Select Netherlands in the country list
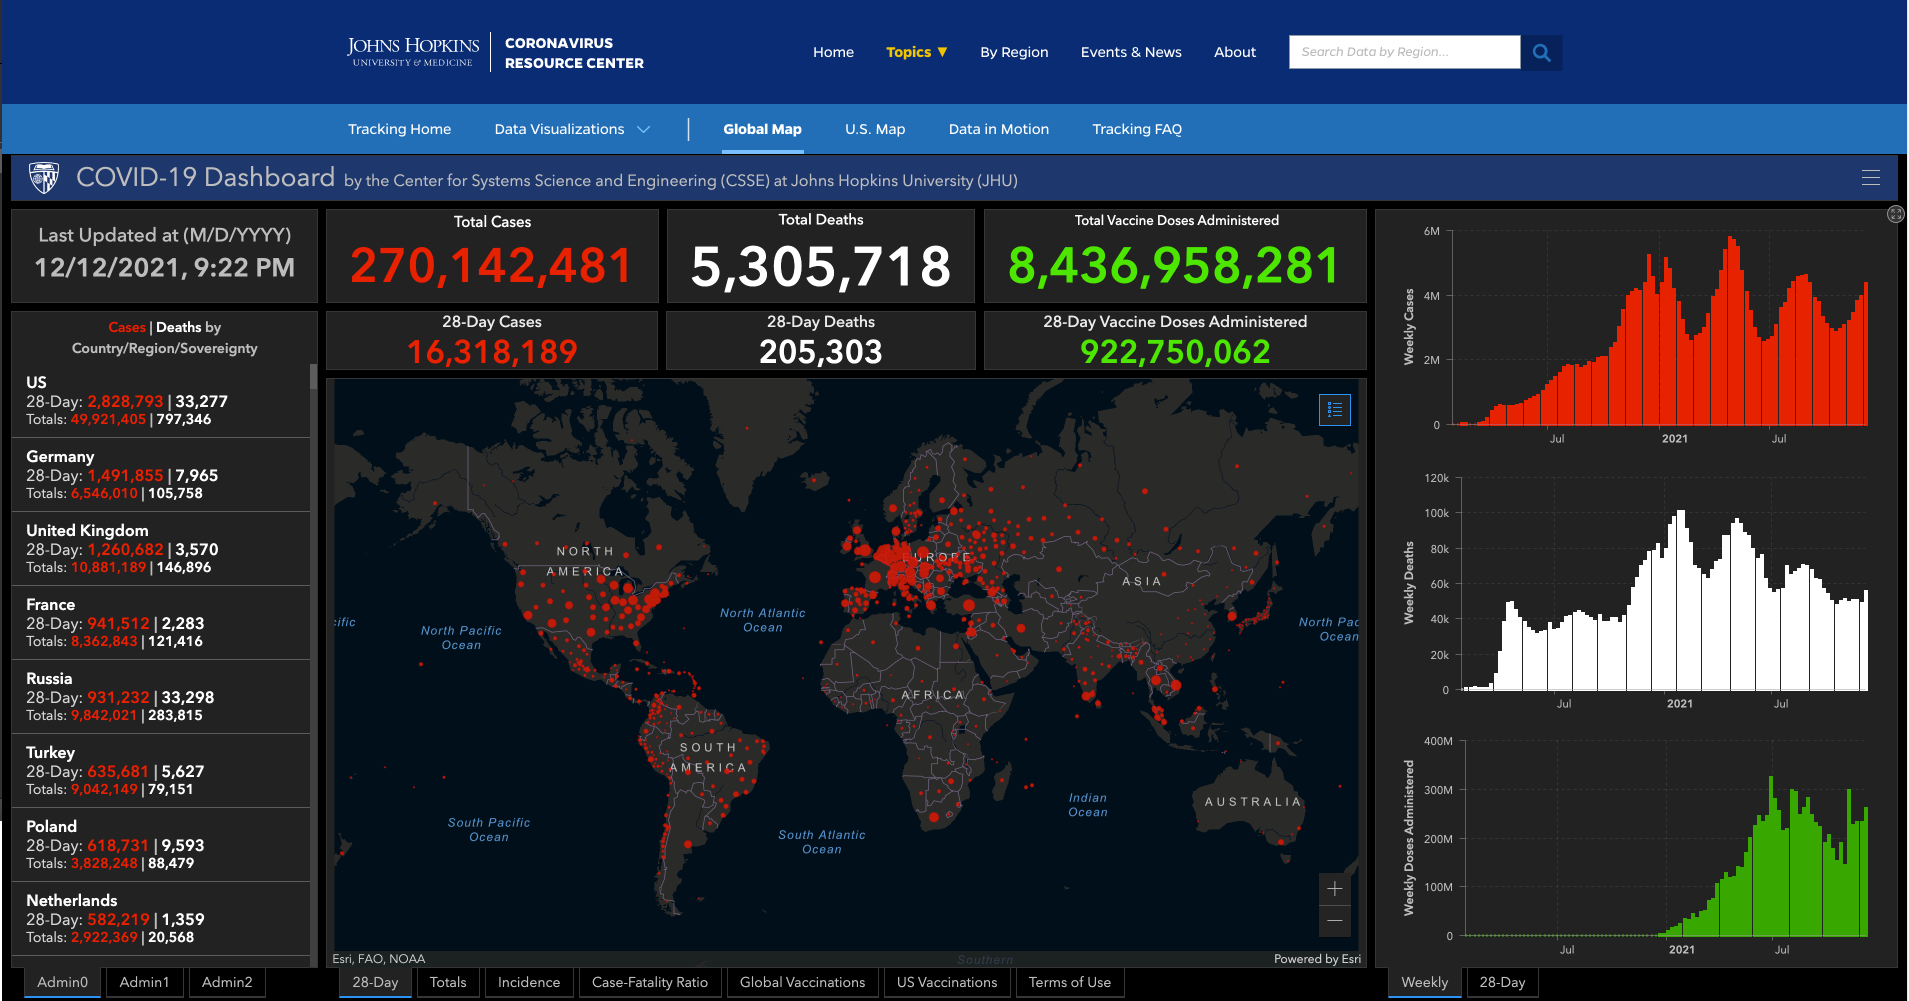 [161, 918]
